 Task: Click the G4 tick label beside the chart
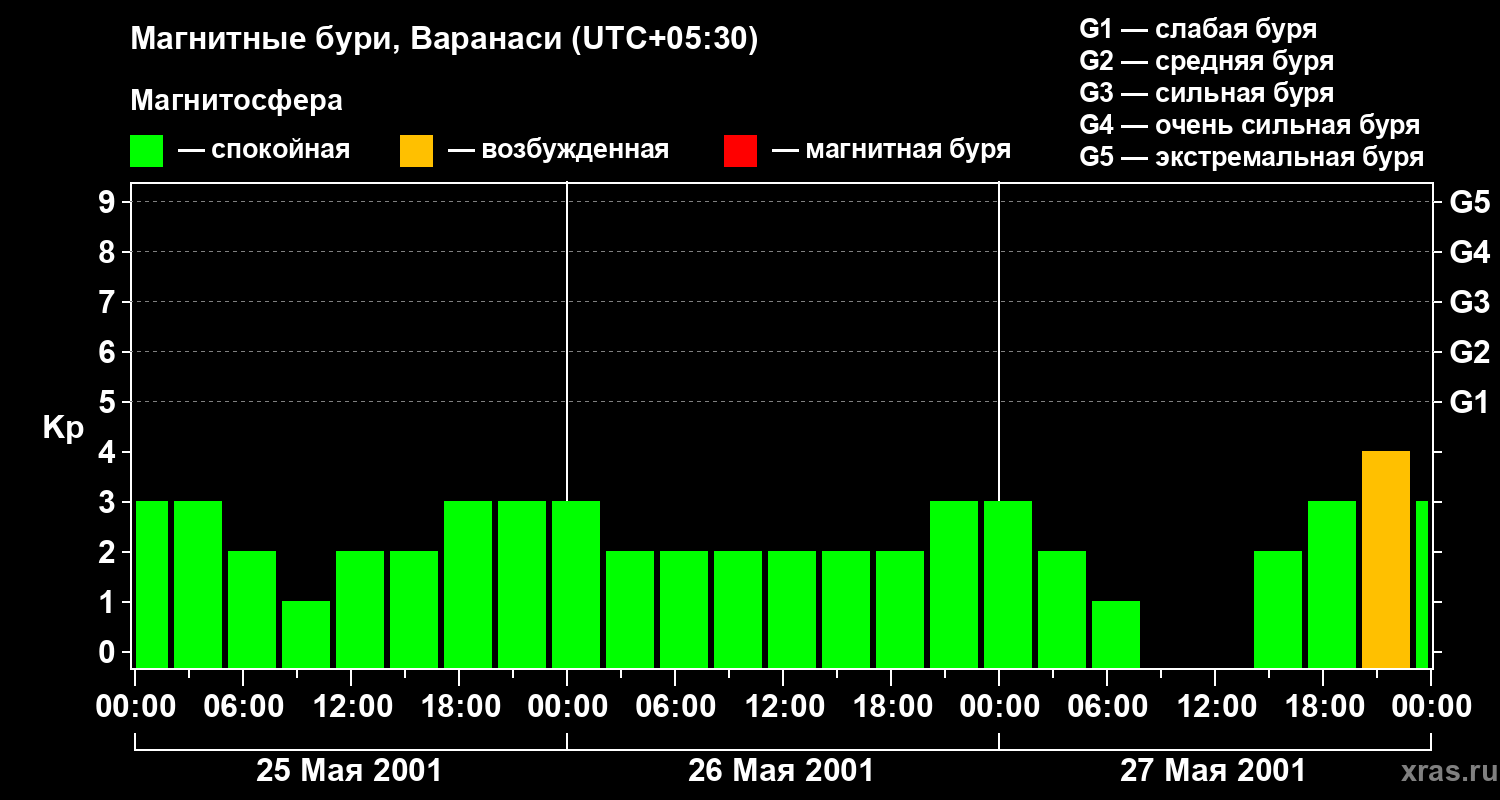(x=1469, y=252)
